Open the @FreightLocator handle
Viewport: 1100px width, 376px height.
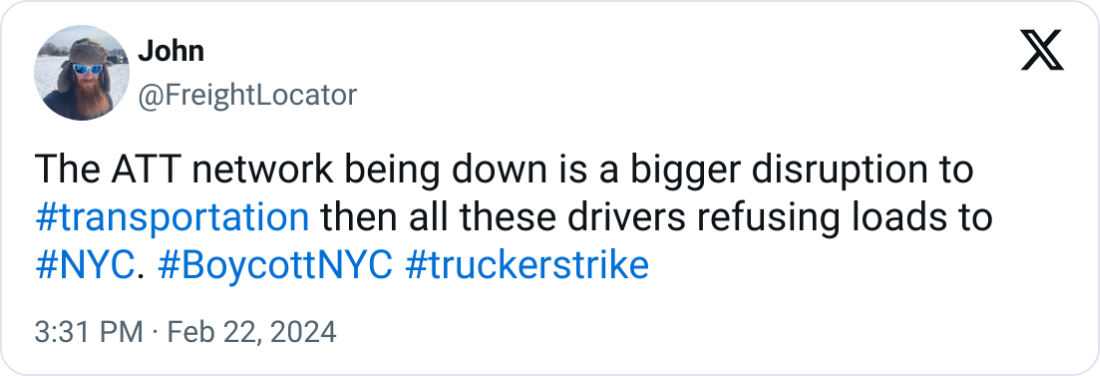pyautogui.click(x=247, y=95)
